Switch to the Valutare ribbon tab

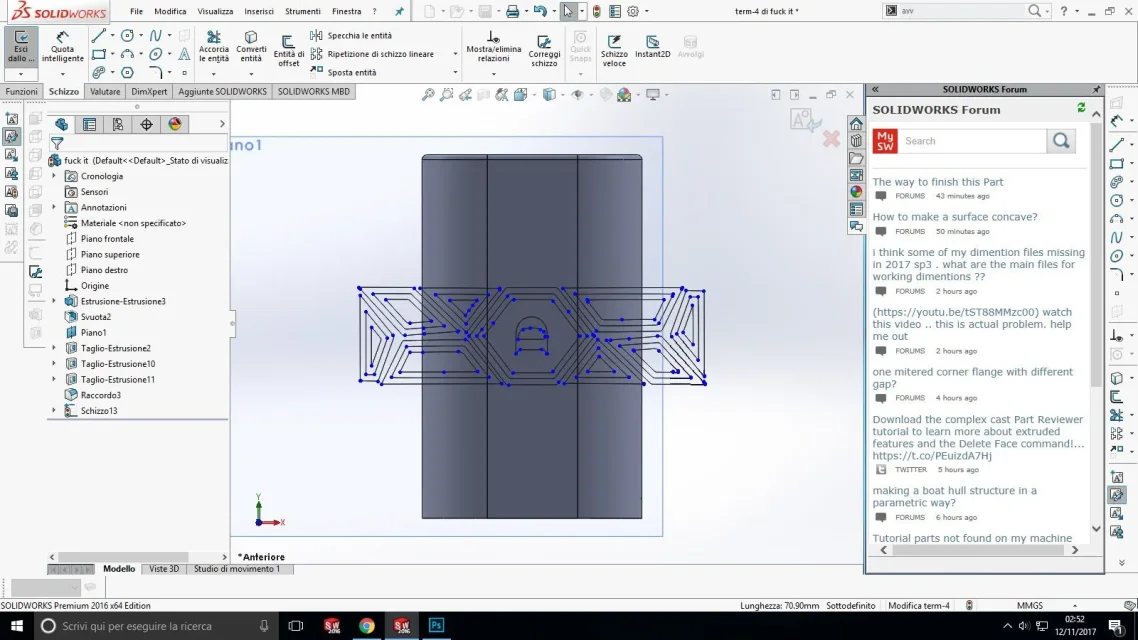click(x=105, y=91)
